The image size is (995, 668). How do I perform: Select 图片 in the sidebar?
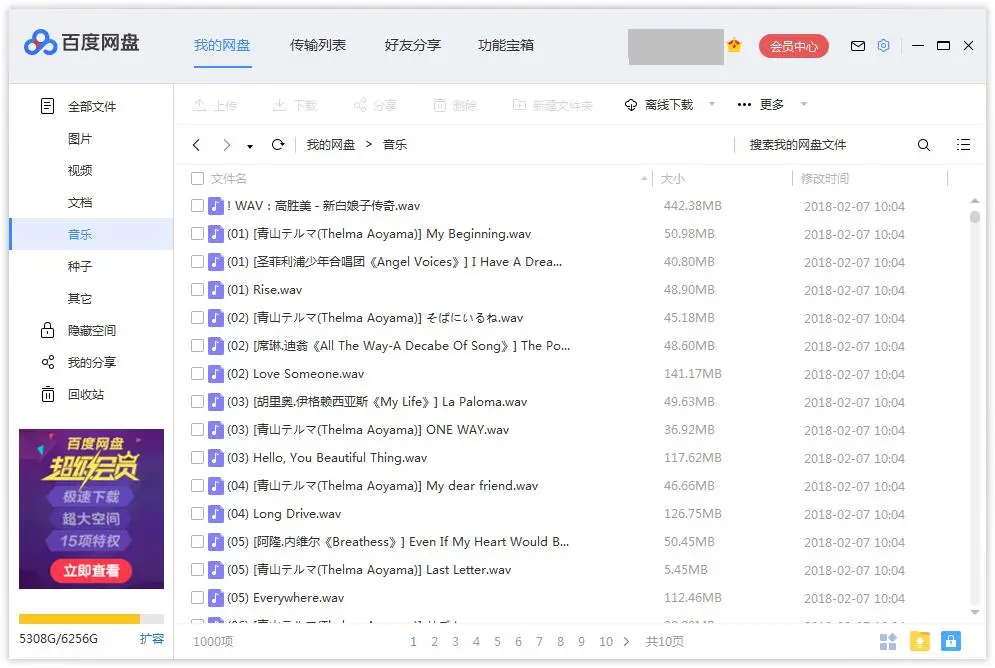pos(80,138)
